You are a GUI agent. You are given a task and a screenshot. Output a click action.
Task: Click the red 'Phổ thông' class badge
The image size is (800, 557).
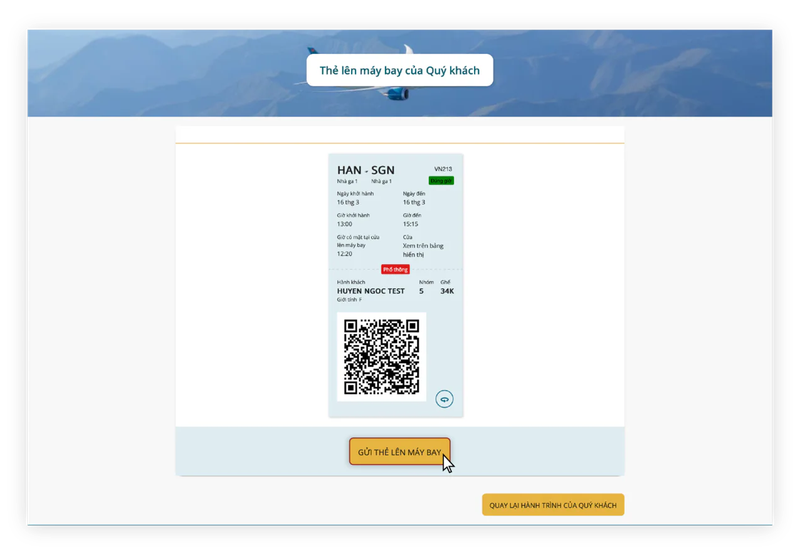coord(395,269)
